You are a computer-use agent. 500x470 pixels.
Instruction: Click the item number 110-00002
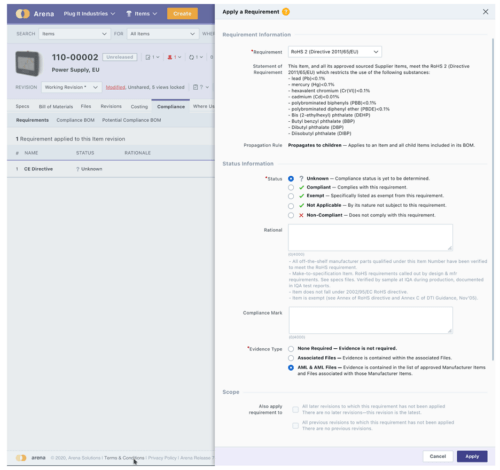click(x=75, y=57)
